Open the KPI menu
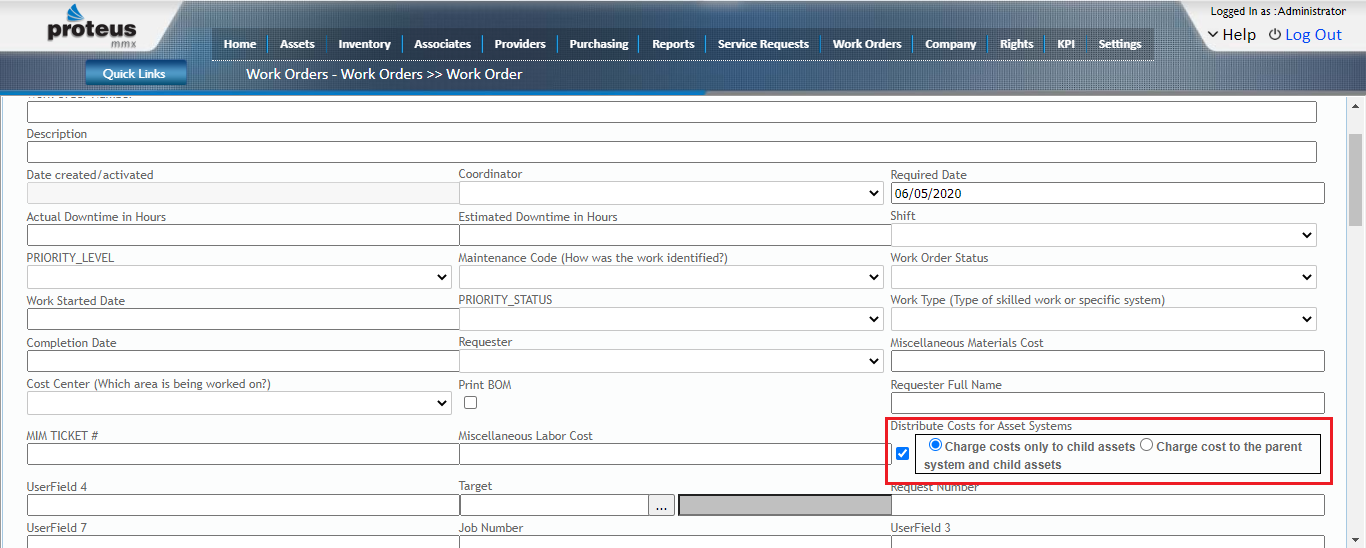The height and width of the screenshot is (548, 1366). (1066, 44)
